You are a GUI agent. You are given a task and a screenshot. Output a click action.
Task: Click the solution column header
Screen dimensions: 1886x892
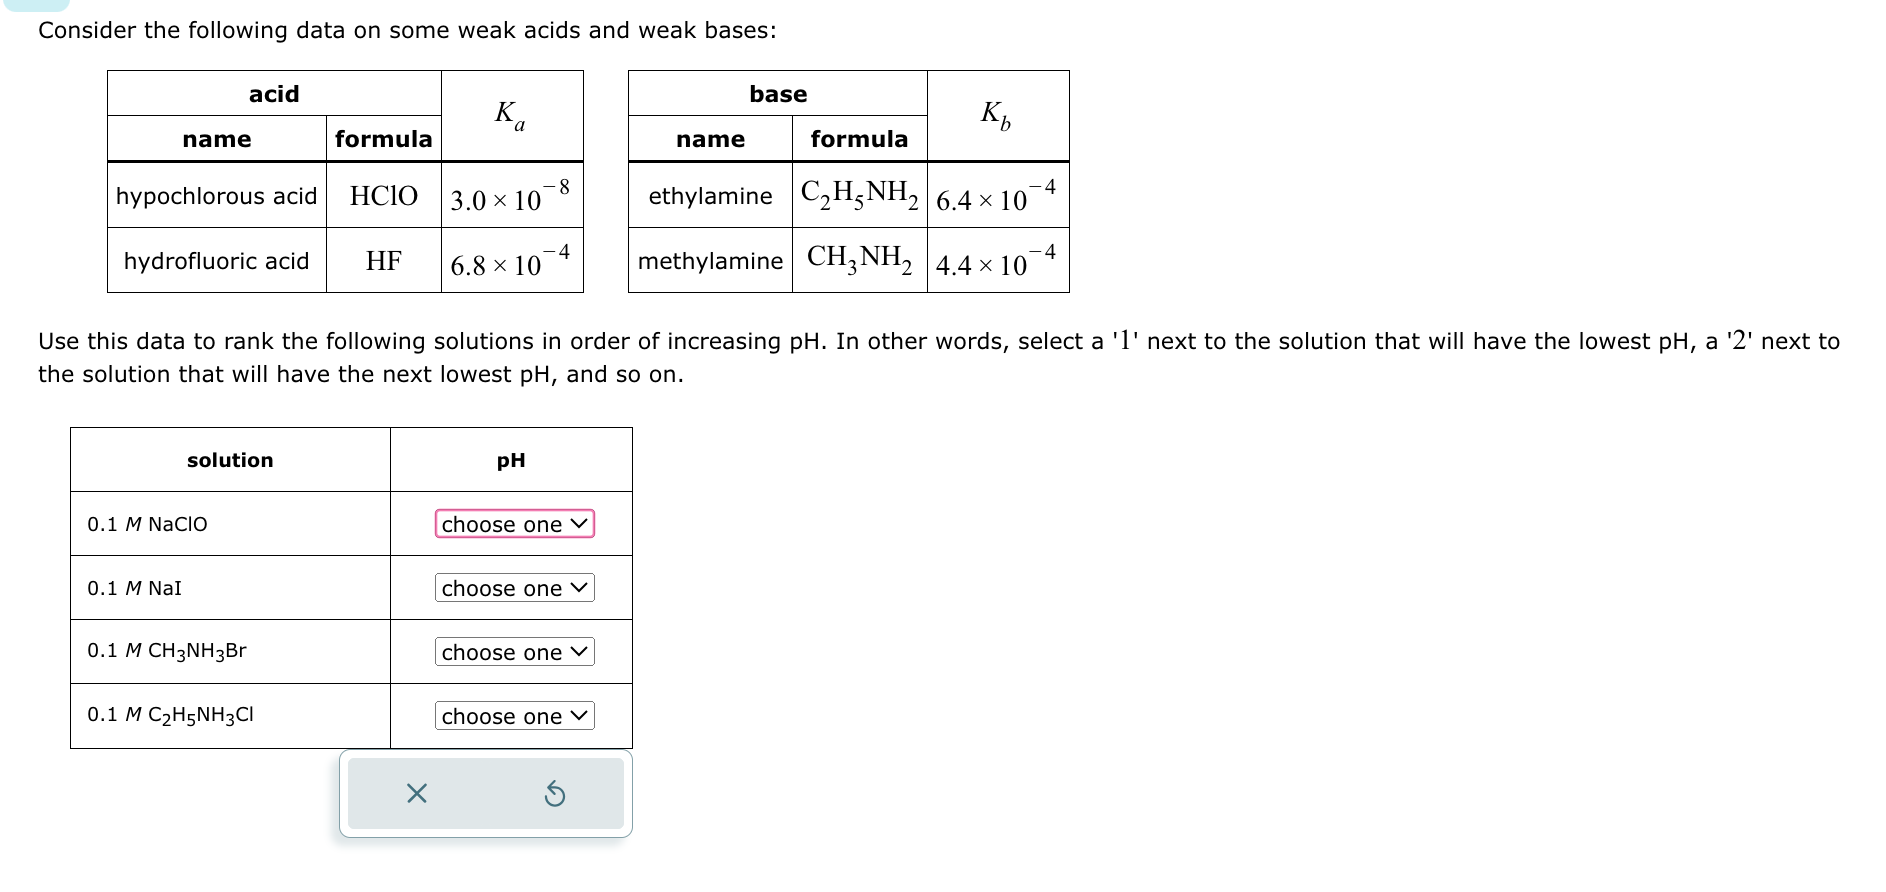tap(229, 459)
